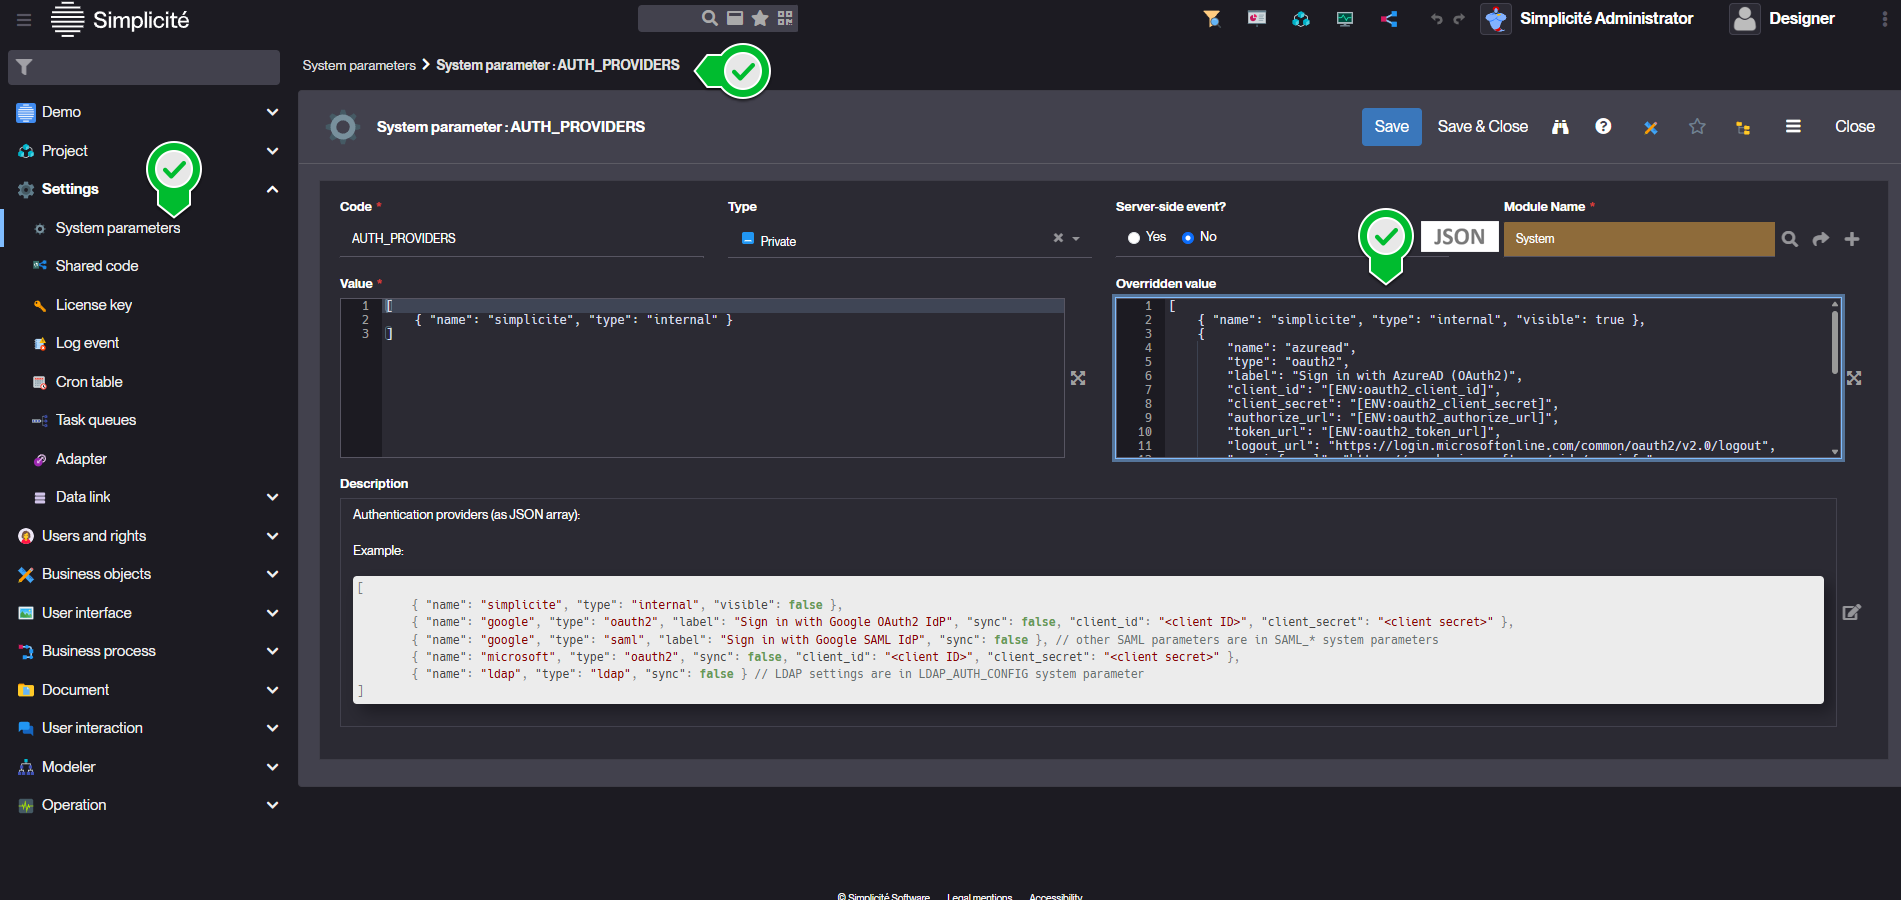Clear the Private type selection
Image resolution: width=1901 pixels, height=900 pixels.
click(1058, 238)
